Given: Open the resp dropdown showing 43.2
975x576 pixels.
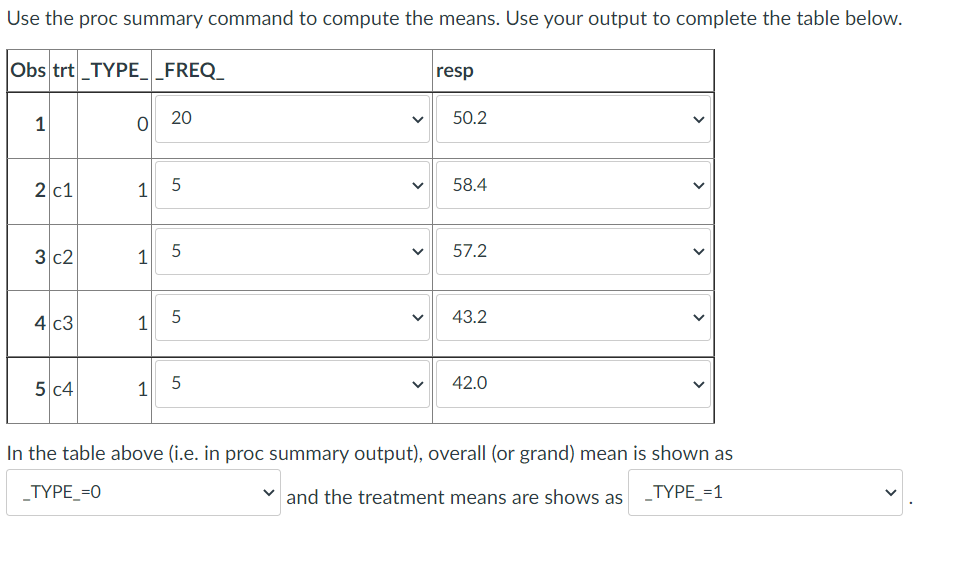Looking at the screenshot, I should (x=572, y=317).
